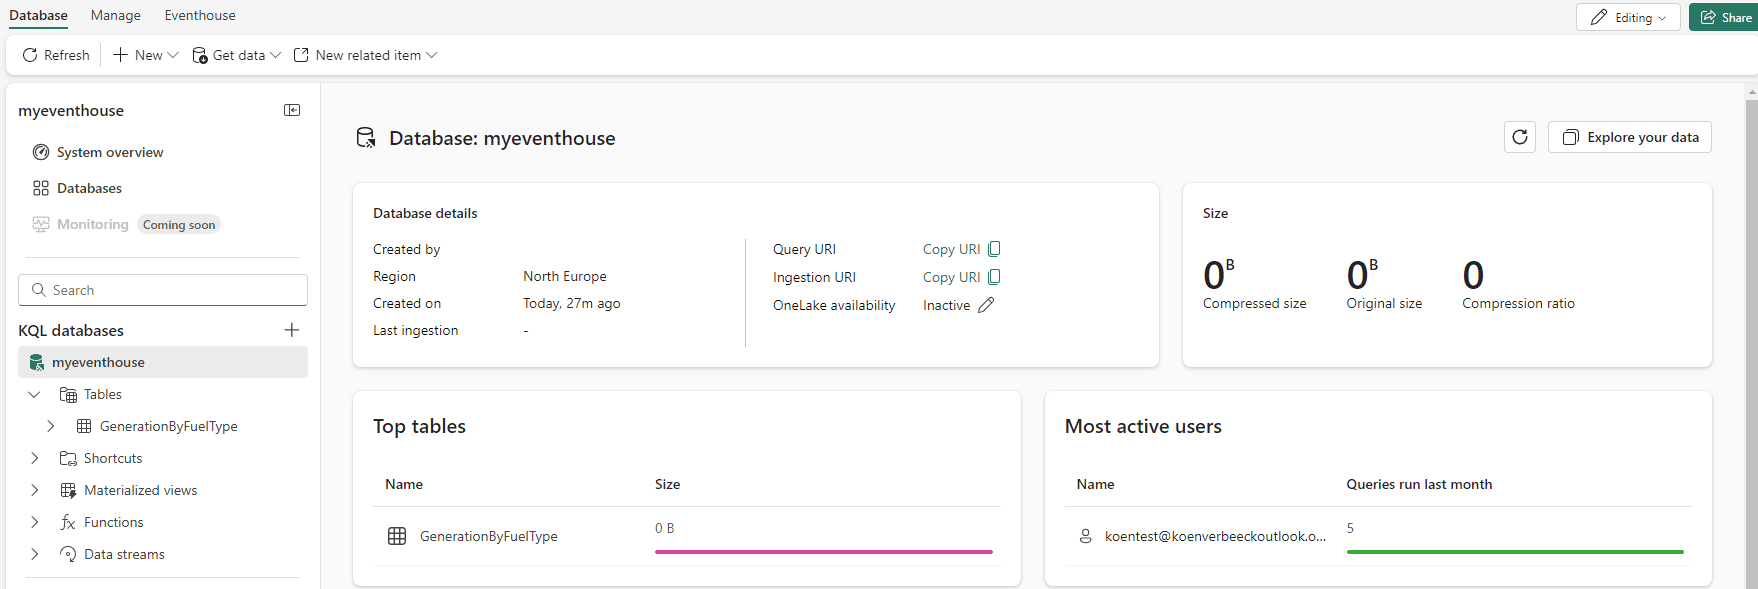Add a new KQL database with plus icon
Screen dimensions: 1758x589
point(292,330)
